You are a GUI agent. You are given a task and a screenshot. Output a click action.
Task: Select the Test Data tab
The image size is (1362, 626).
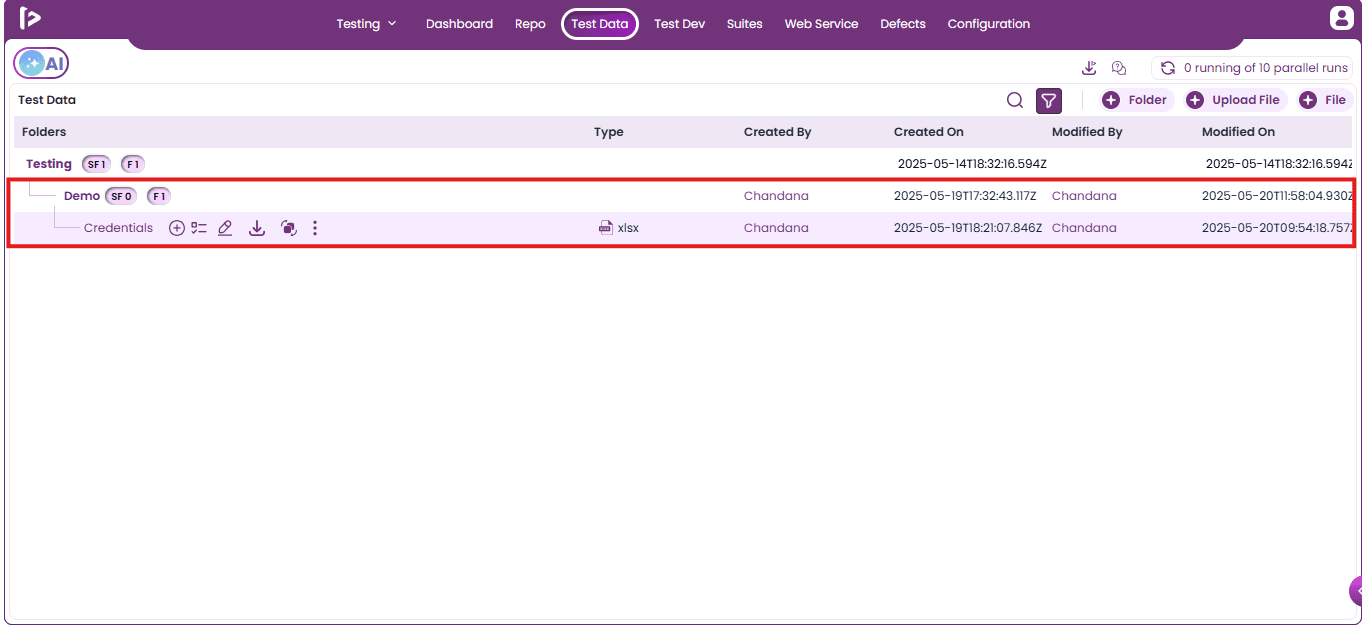(600, 24)
